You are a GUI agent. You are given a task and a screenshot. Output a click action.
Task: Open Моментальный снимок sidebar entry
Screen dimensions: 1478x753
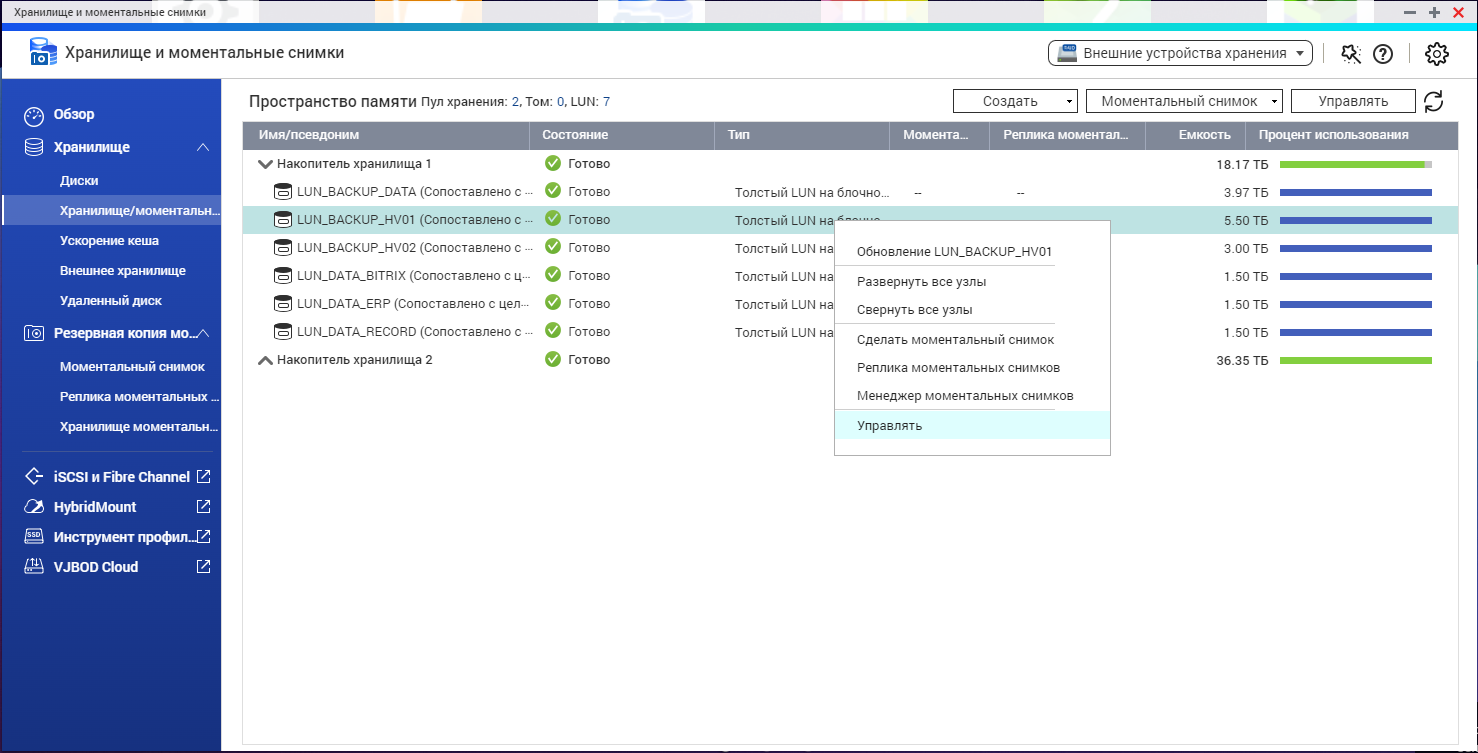(x=132, y=367)
